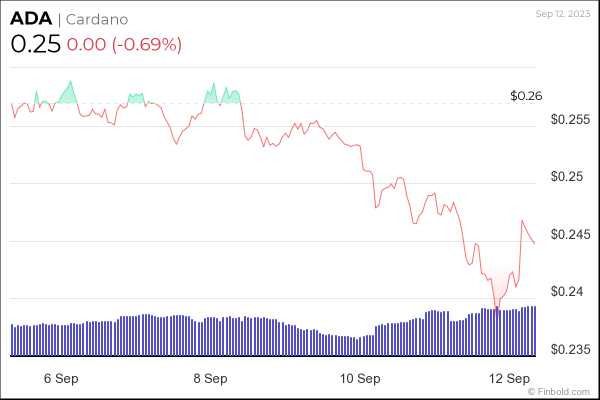Click the ADA ticker symbol
This screenshot has width=600, height=400.
click(x=30, y=19)
